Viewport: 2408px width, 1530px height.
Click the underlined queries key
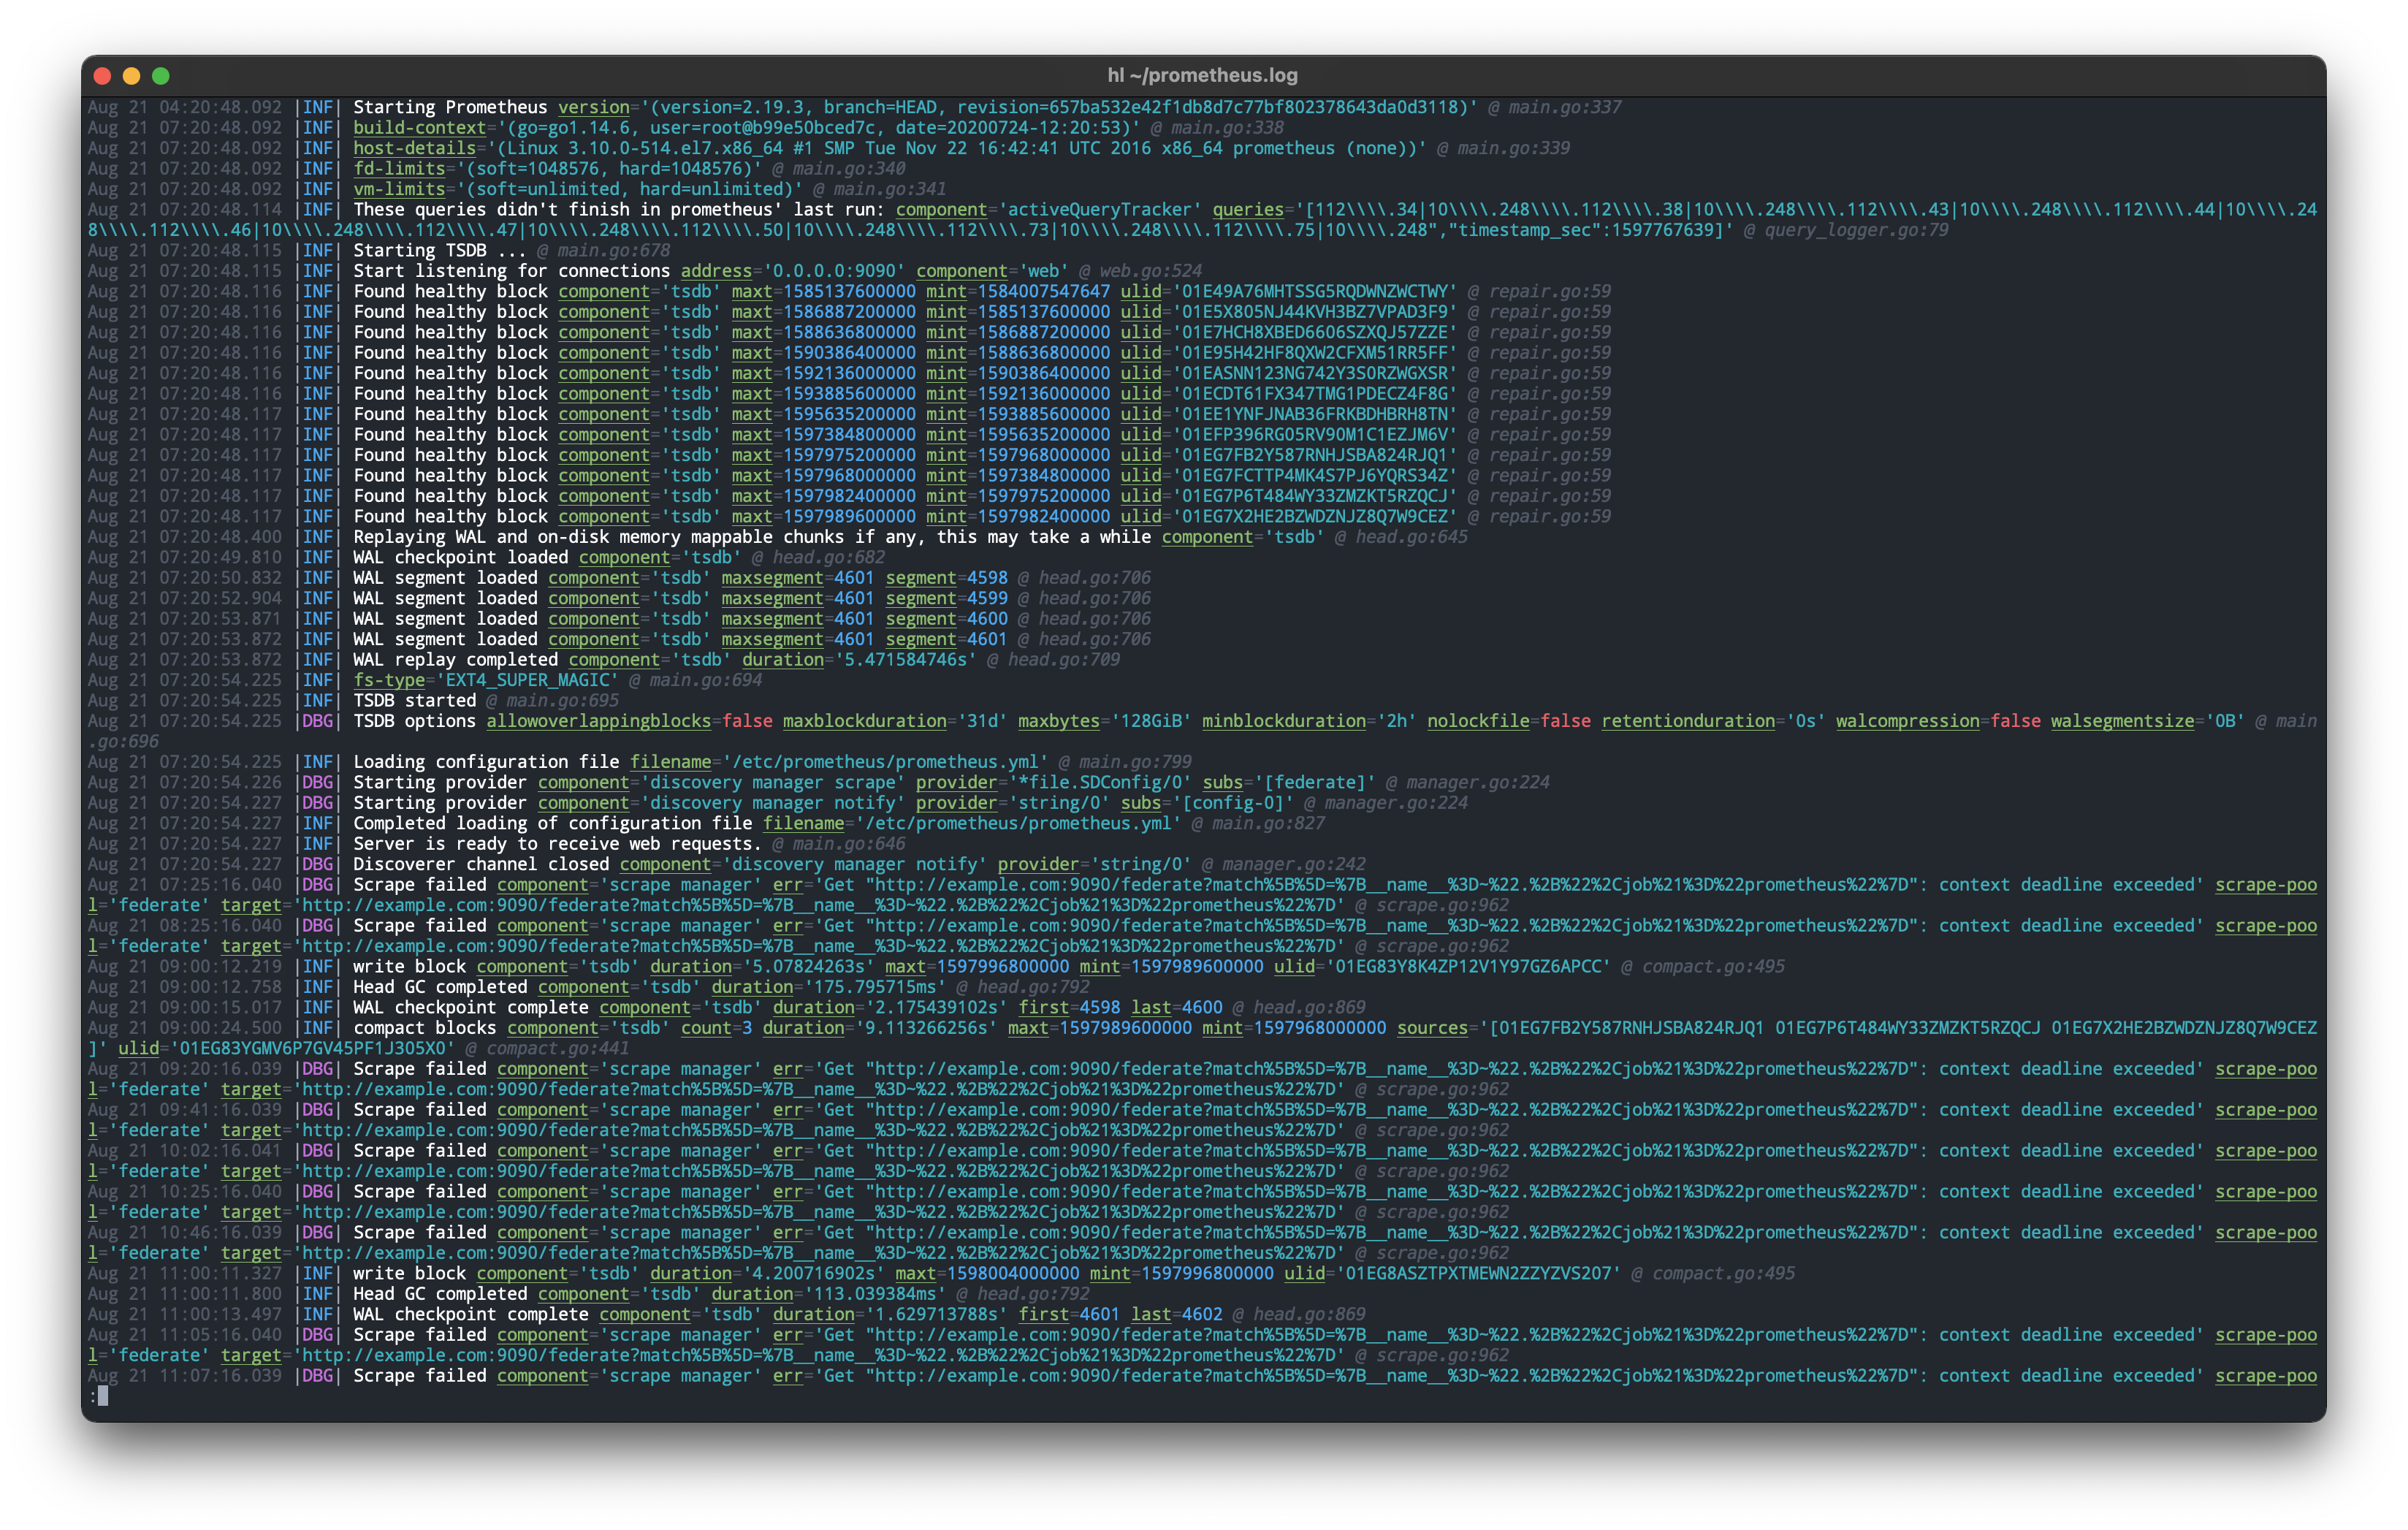point(1247,210)
